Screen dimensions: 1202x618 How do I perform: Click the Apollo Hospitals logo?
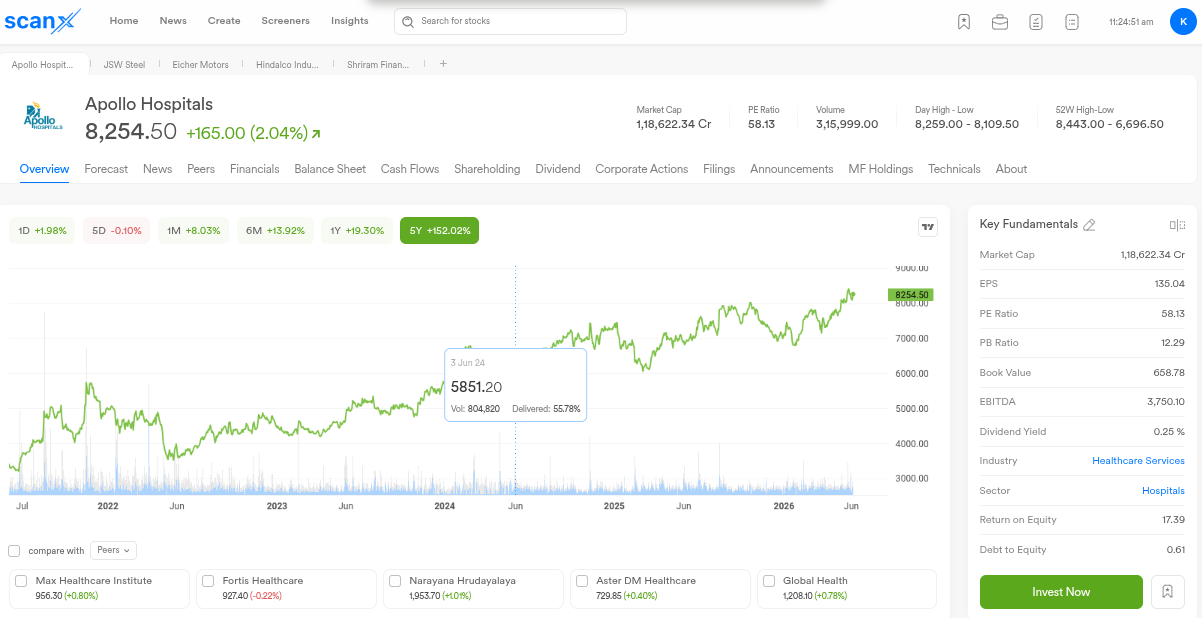(43, 117)
